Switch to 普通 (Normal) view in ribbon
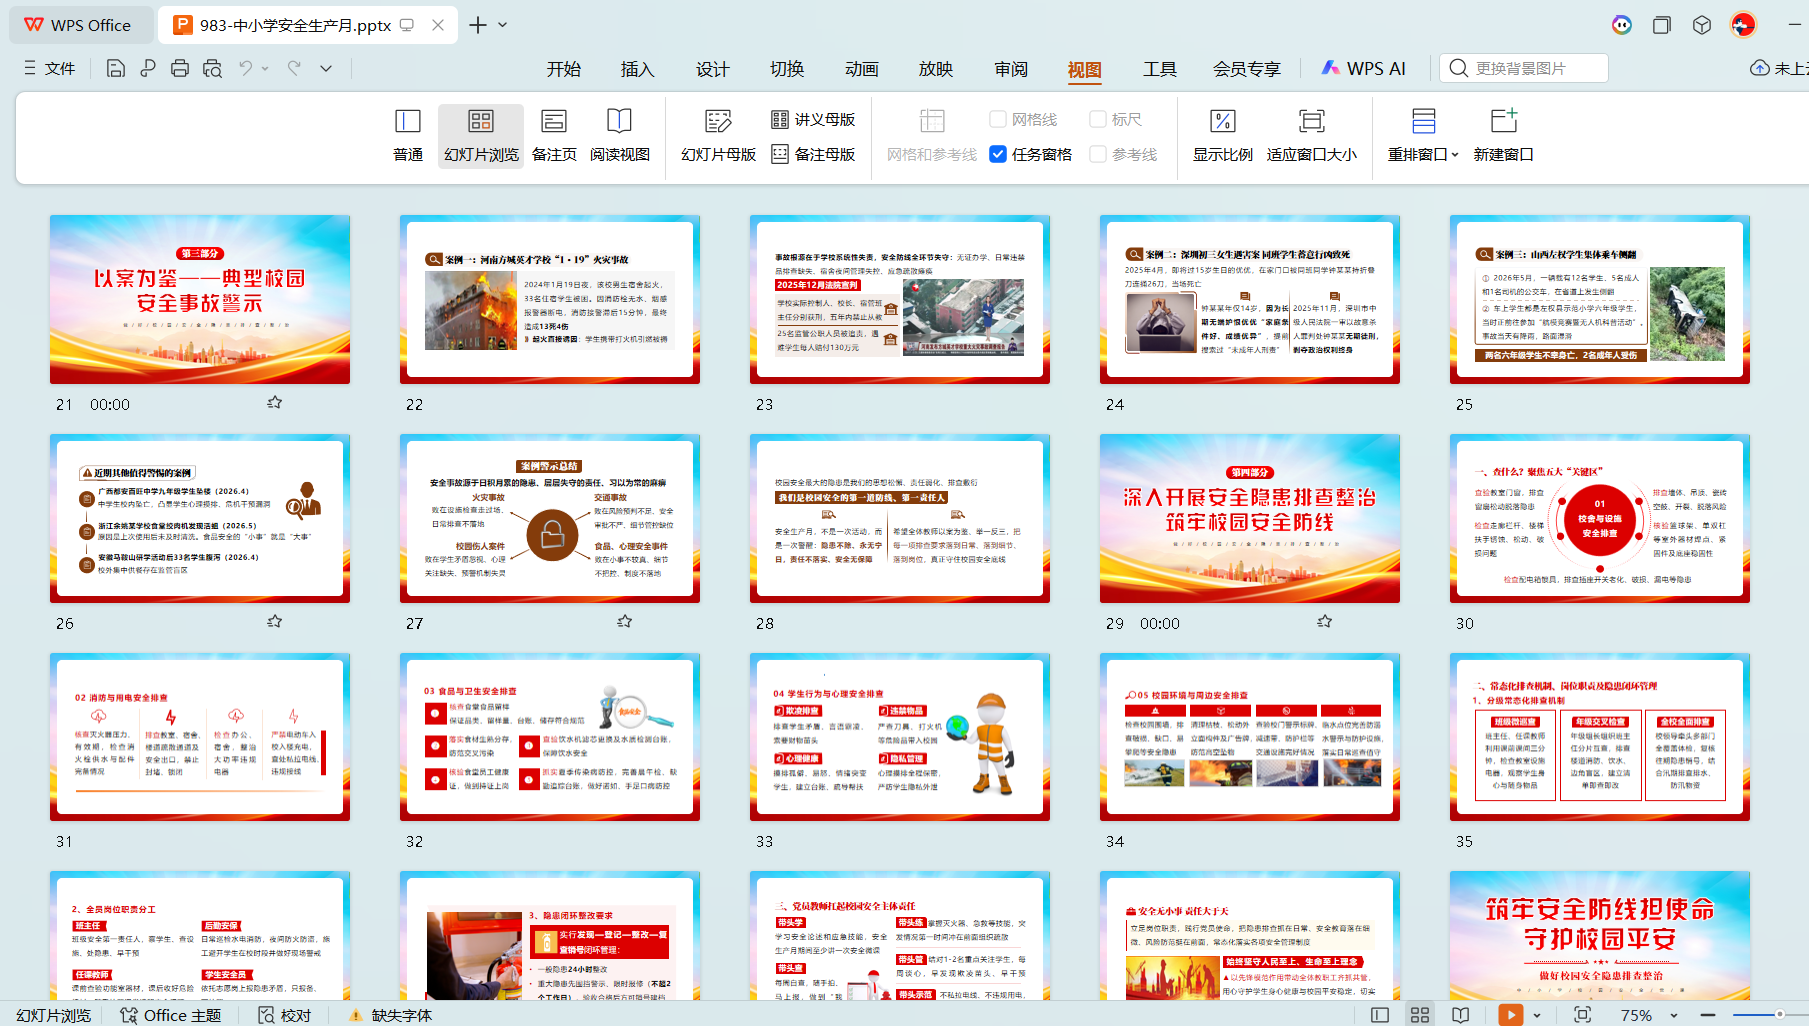 coord(408,135)
